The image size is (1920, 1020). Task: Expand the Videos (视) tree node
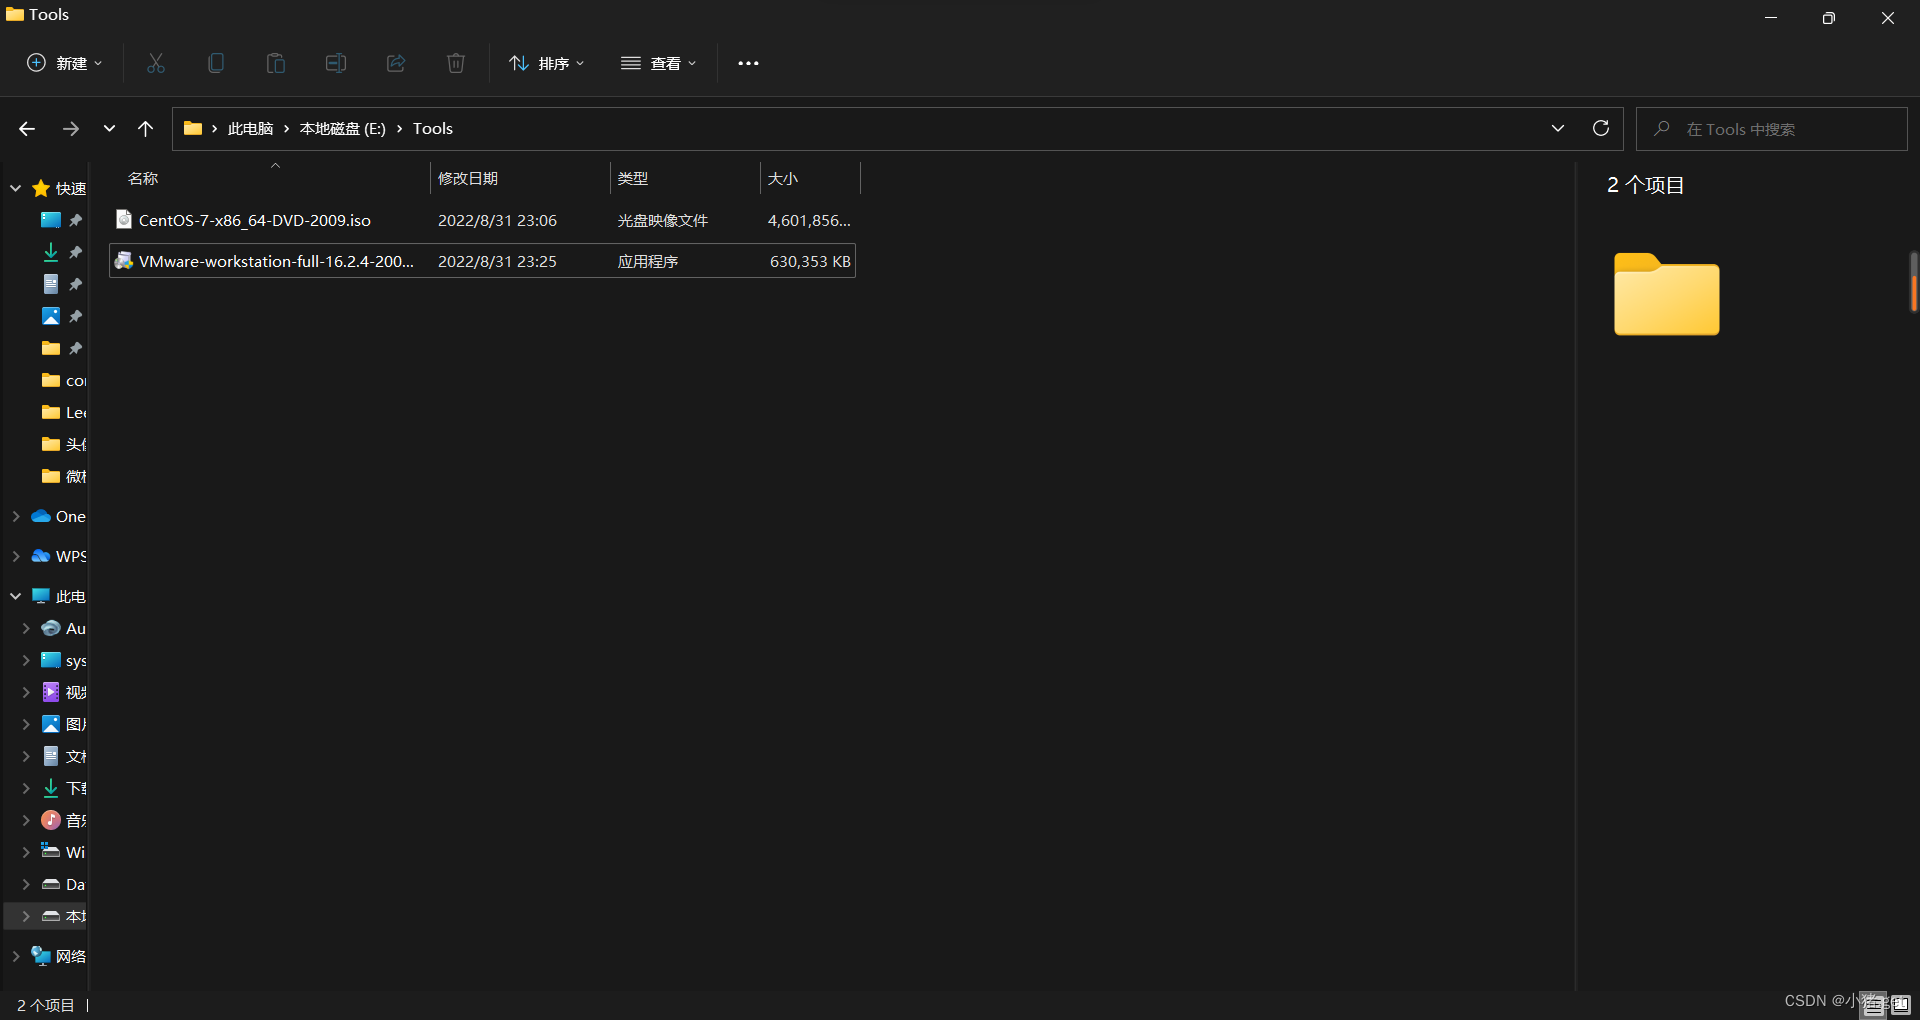[x=26, y=692]
